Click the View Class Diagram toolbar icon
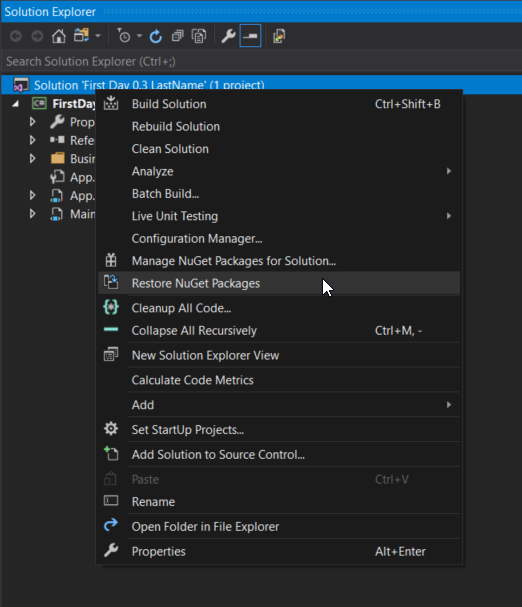Image resolution: width=522 pixels, height=607 pixels. tap(279, 36)
